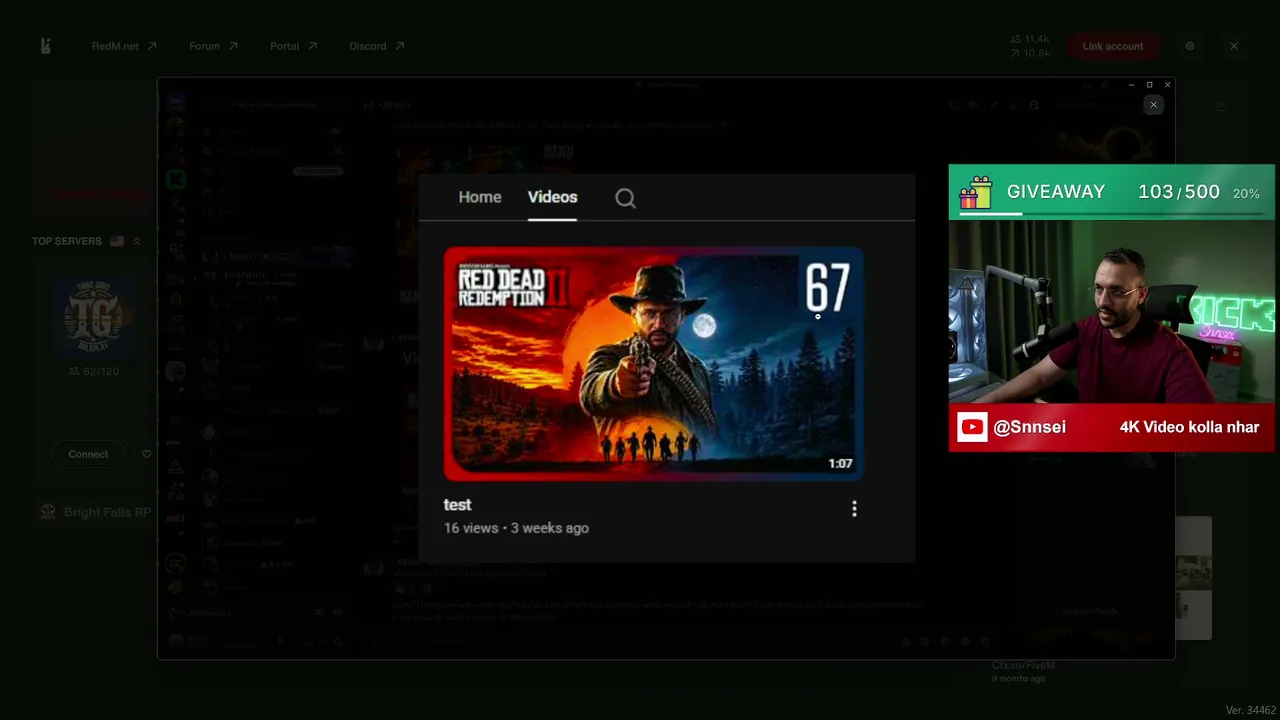Maximize the Discord window
The image size is (1280, 720).
tap(1149, 85)
